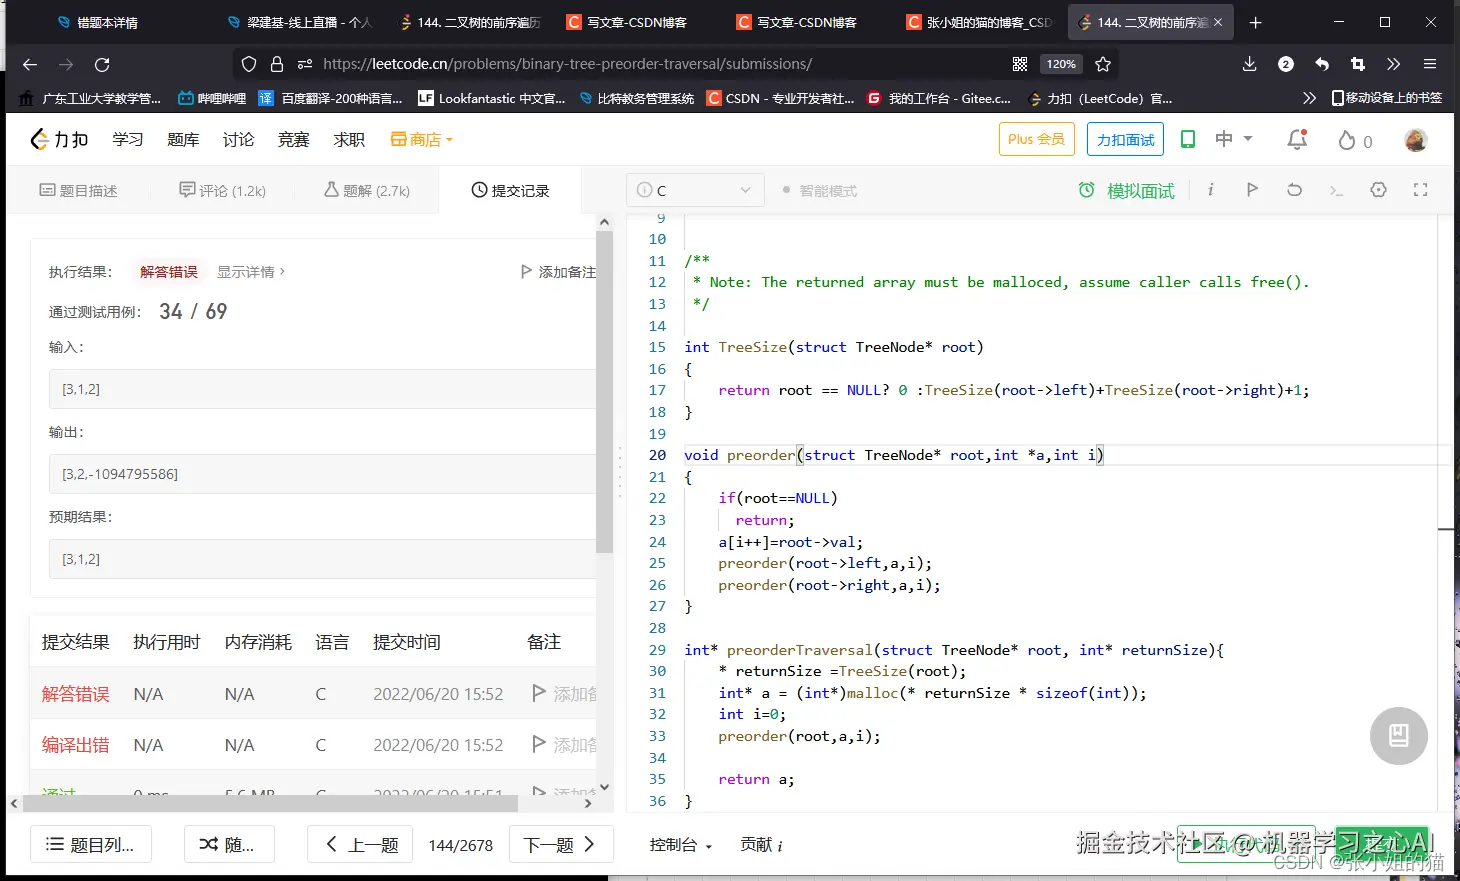Viewport: 1460px width, 881px height.
Task: Open the 题目列表 problem list button
Action: pos(90,844)
